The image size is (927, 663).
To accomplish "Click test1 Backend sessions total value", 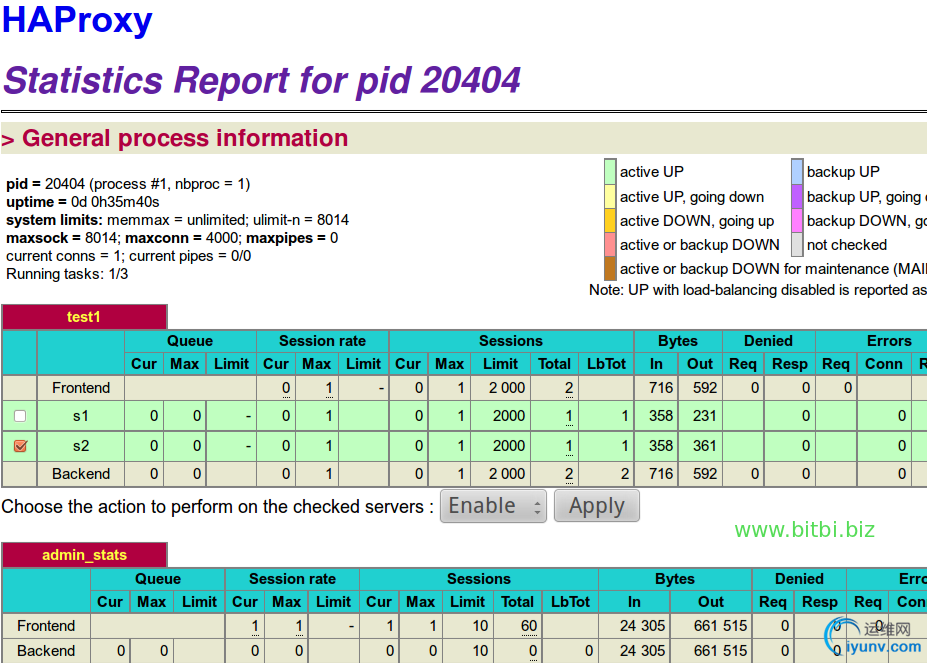I will [569, 474].
